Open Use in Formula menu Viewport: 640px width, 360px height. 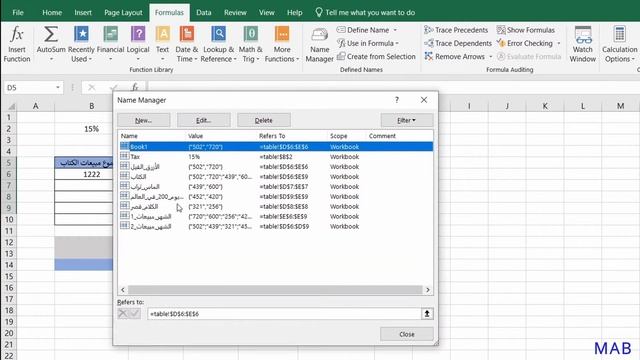tap(368, 43)
